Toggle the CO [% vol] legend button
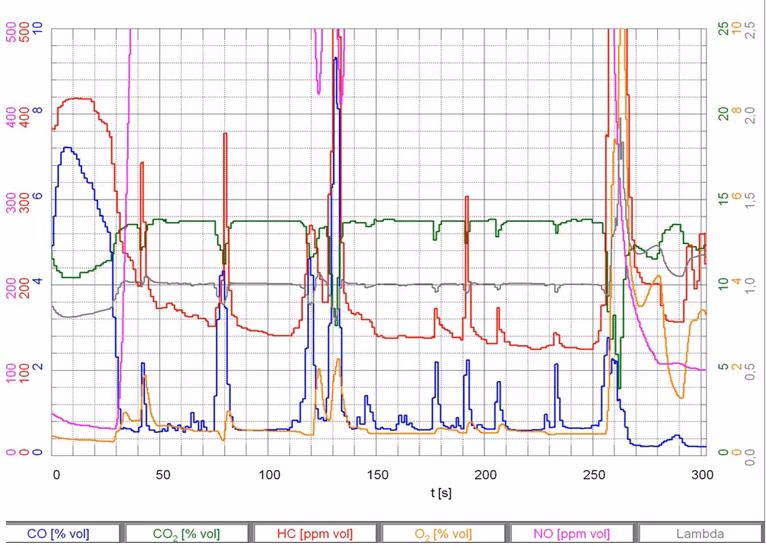Image resolution: width=766 pixels, height=546 pixels. point(64,534)
